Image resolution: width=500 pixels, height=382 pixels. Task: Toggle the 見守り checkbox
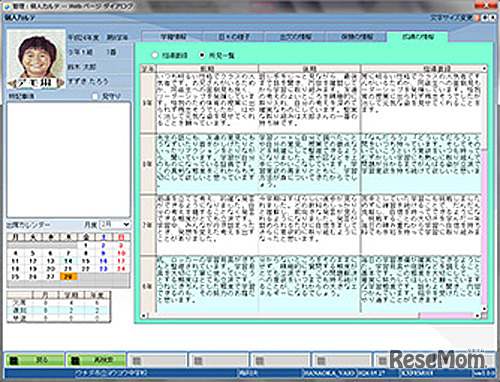[95, 96]
